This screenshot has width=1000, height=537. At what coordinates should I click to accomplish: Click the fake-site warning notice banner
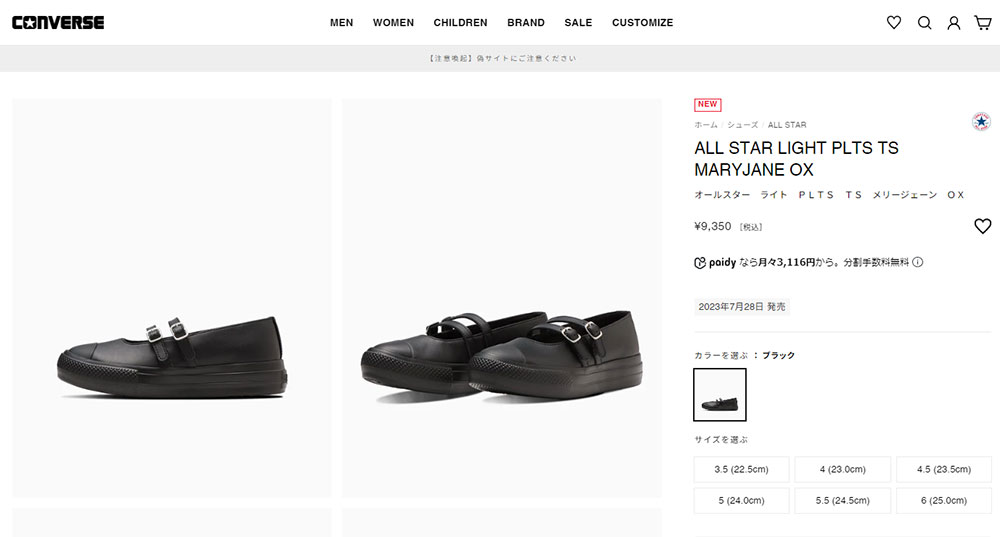point(502,58)
